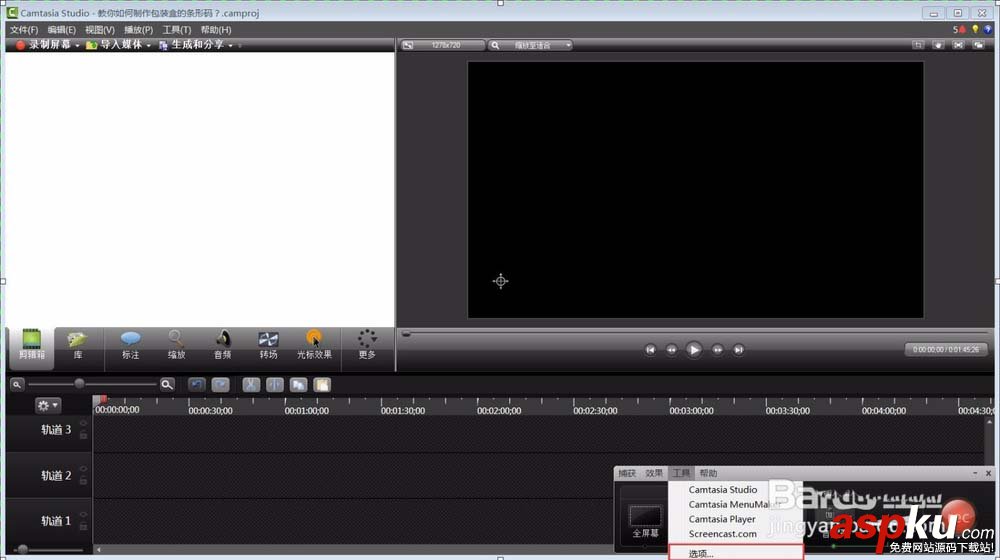Click the notification bell icon
The height and width of the screenshot is (560, 1000).
(x=962, y=29)
